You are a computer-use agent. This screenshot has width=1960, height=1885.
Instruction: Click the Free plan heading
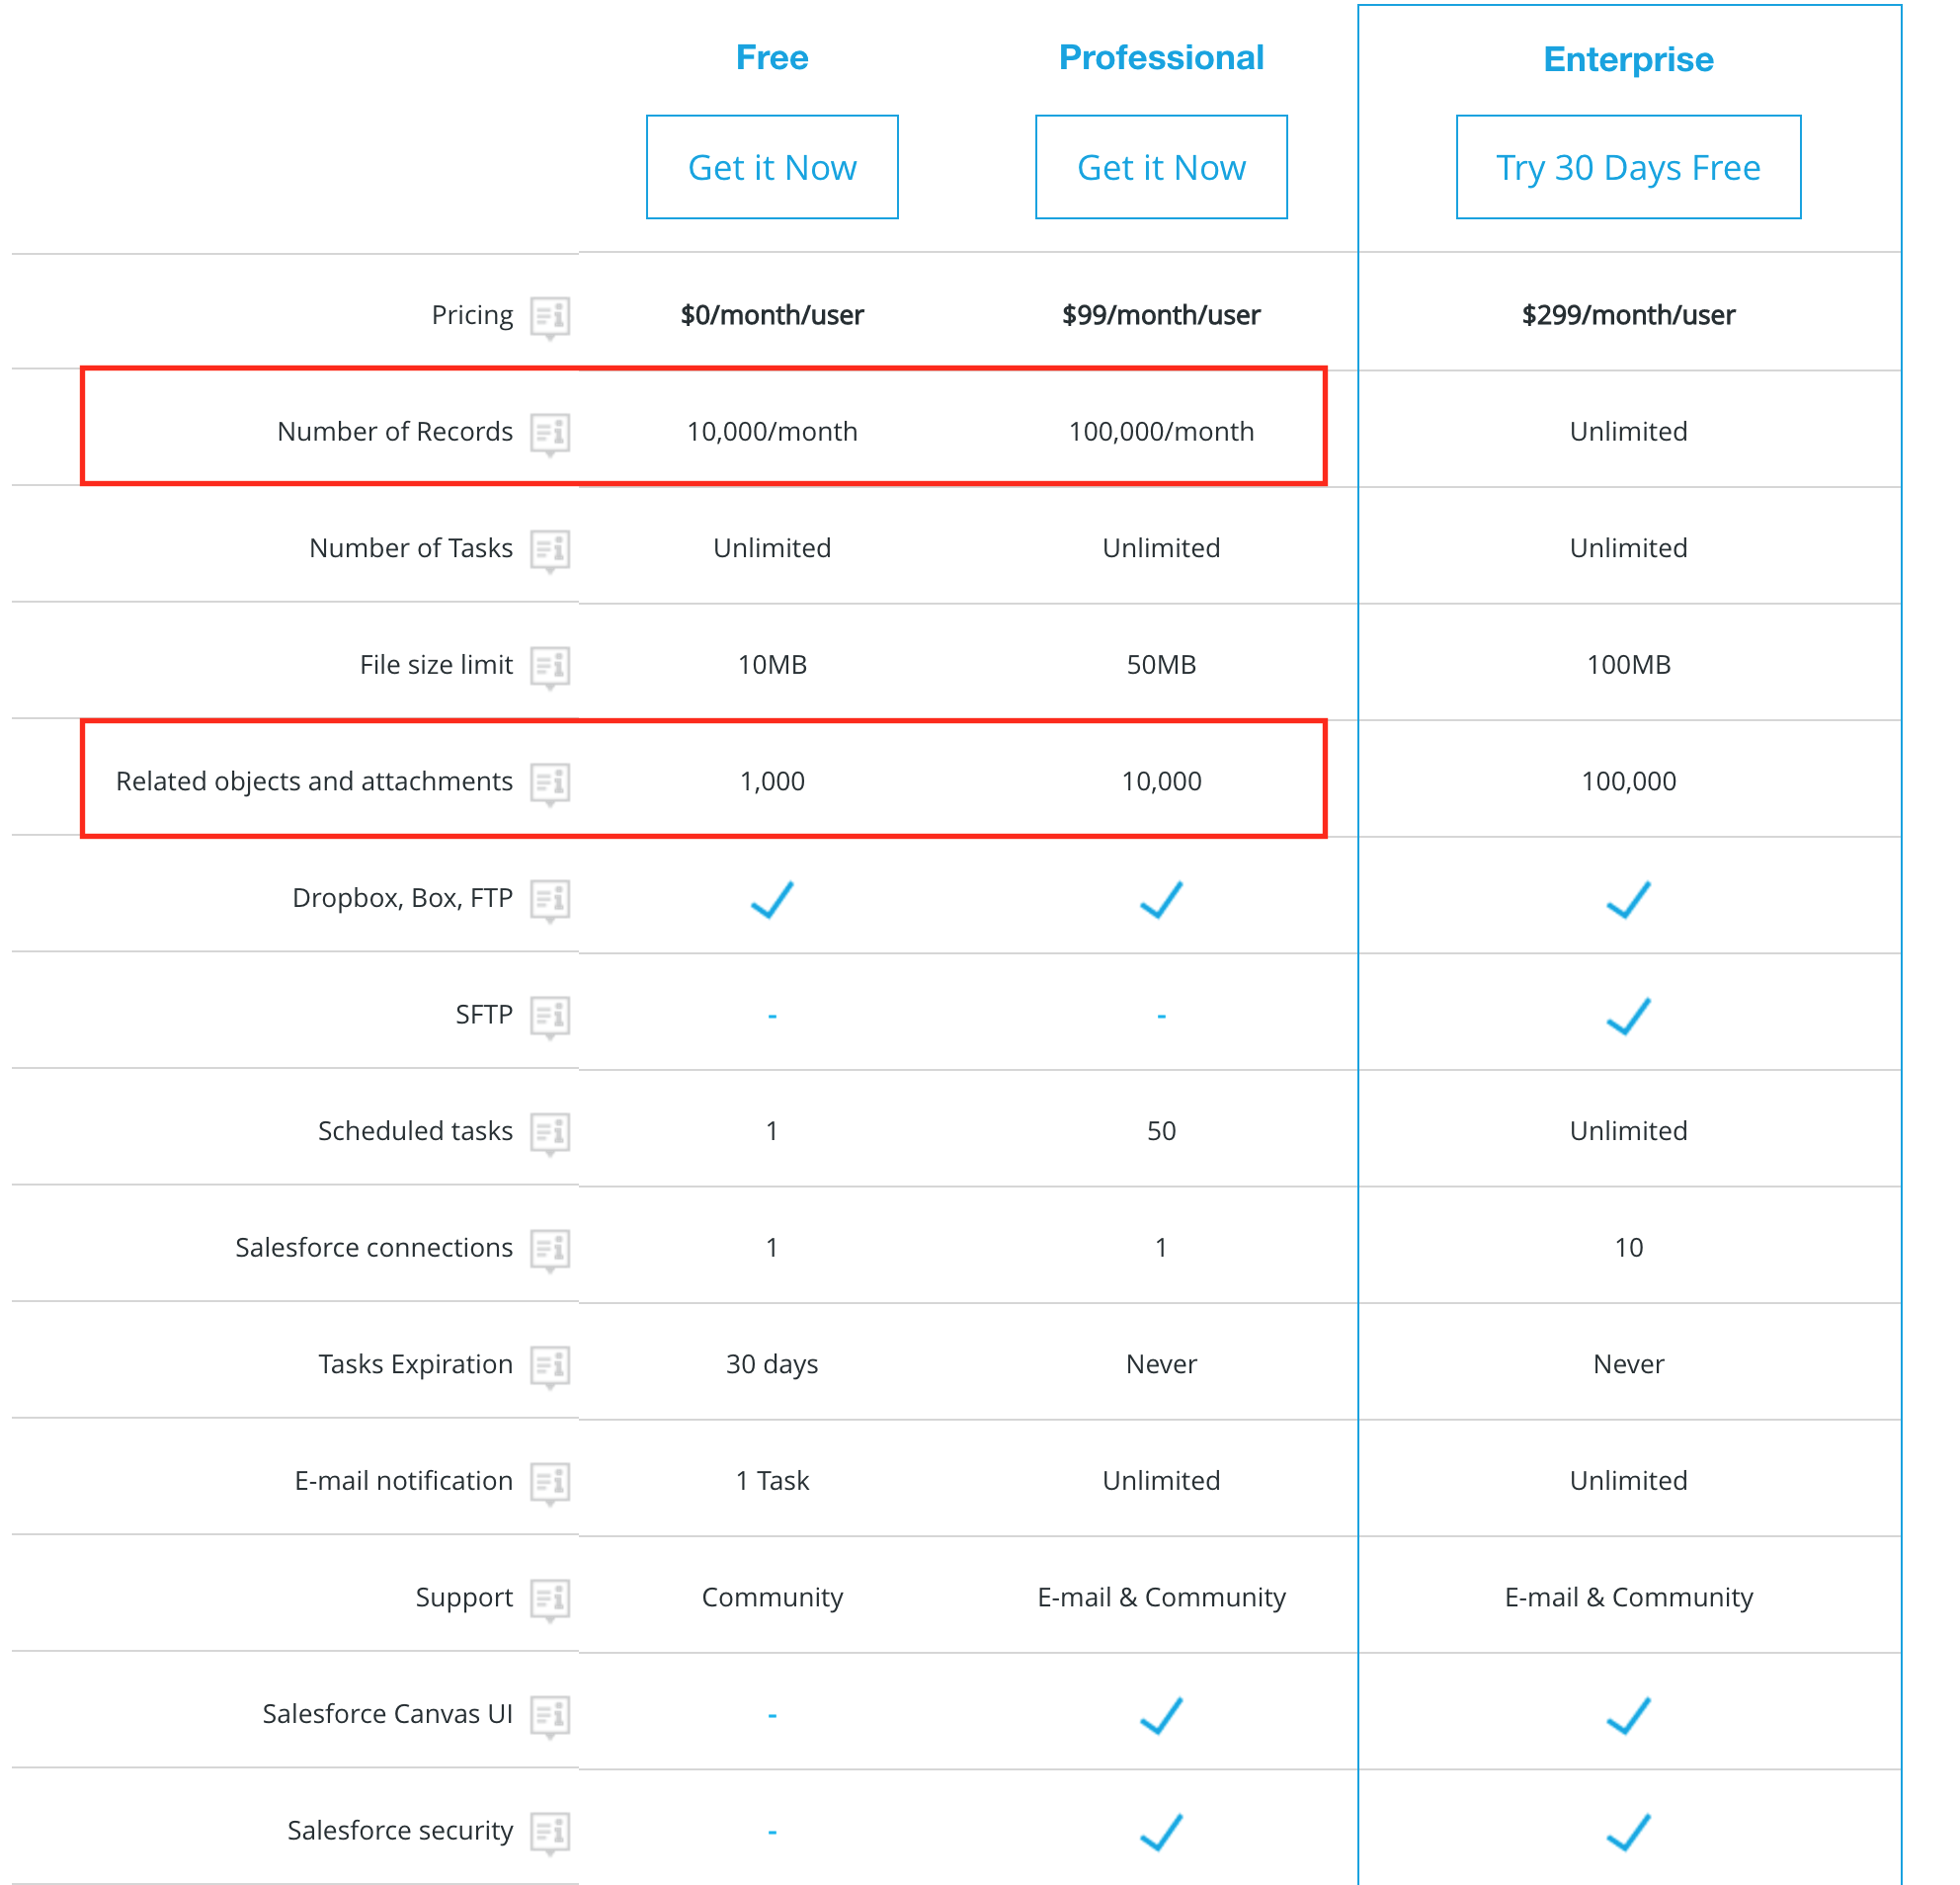[x=772, y=57]
